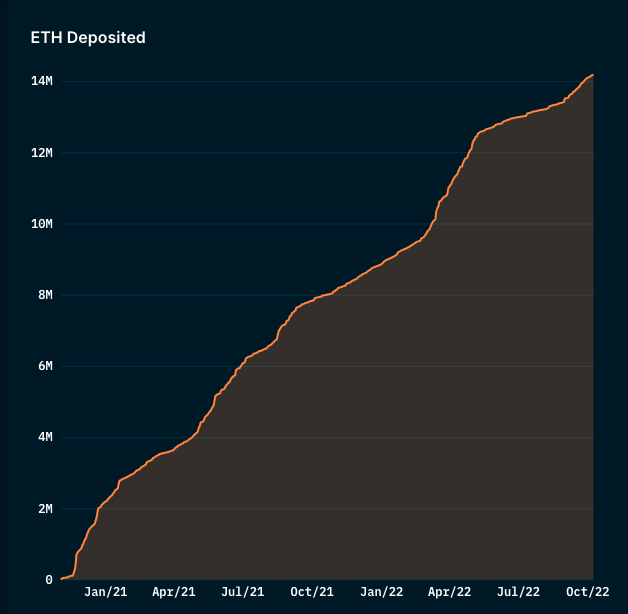
Task: Click the 2M y-axis label
Action: point(45,509)
